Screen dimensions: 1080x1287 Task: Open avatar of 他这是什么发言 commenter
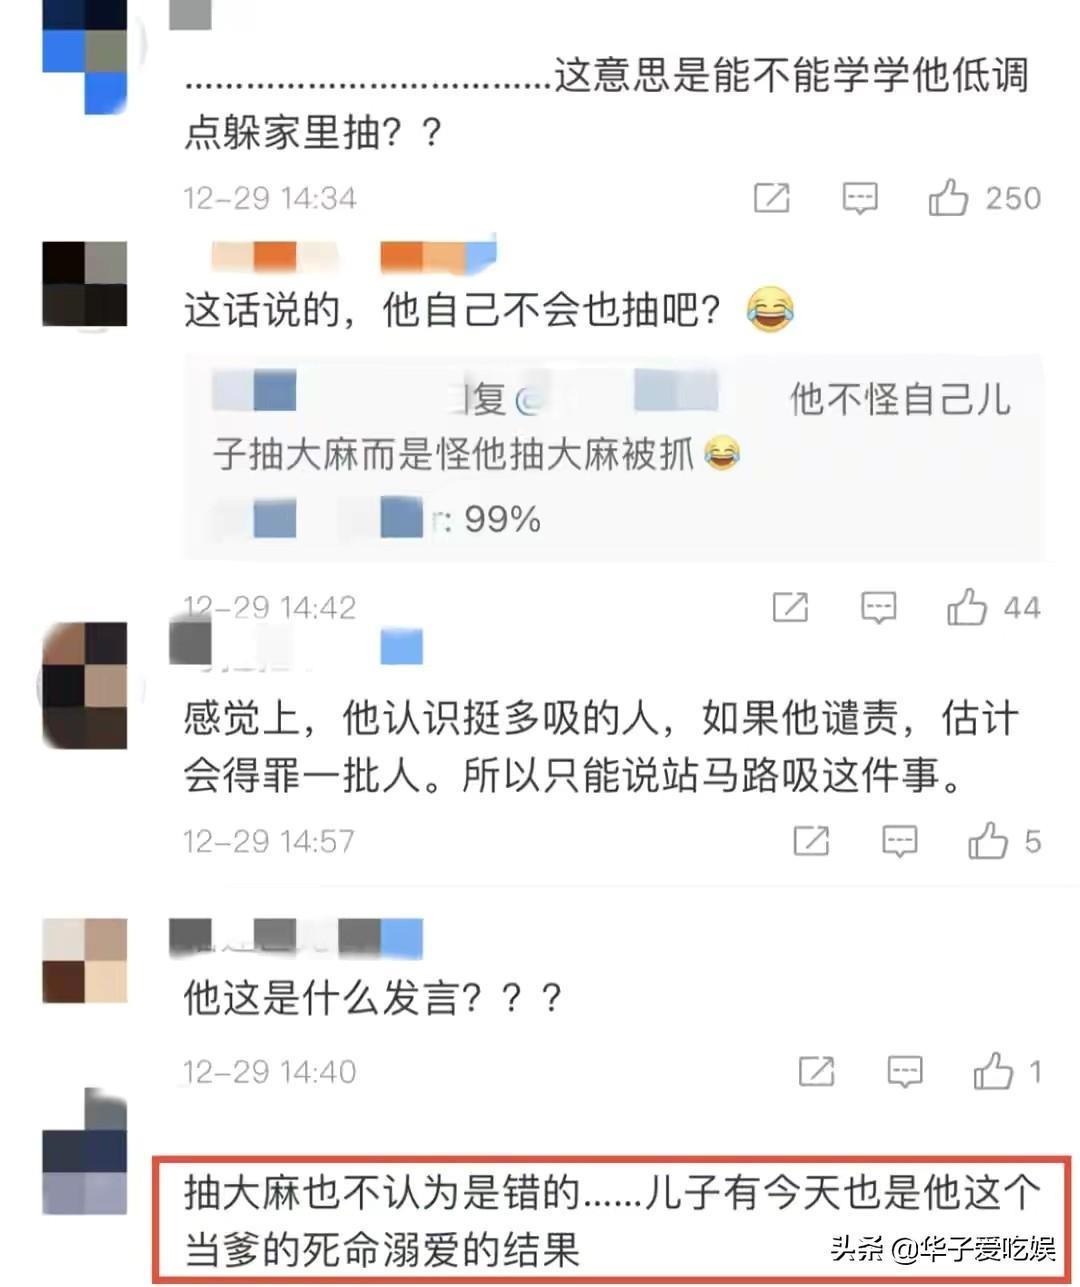pyautogui.click(x=85, y=960)
